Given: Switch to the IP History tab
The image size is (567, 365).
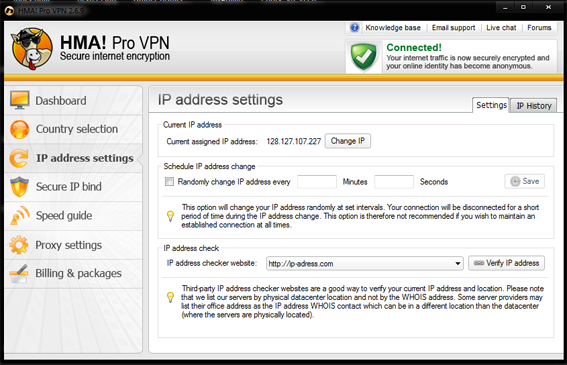Looking at the screenshot, I should pyautogui.click(x=533, y=106).
